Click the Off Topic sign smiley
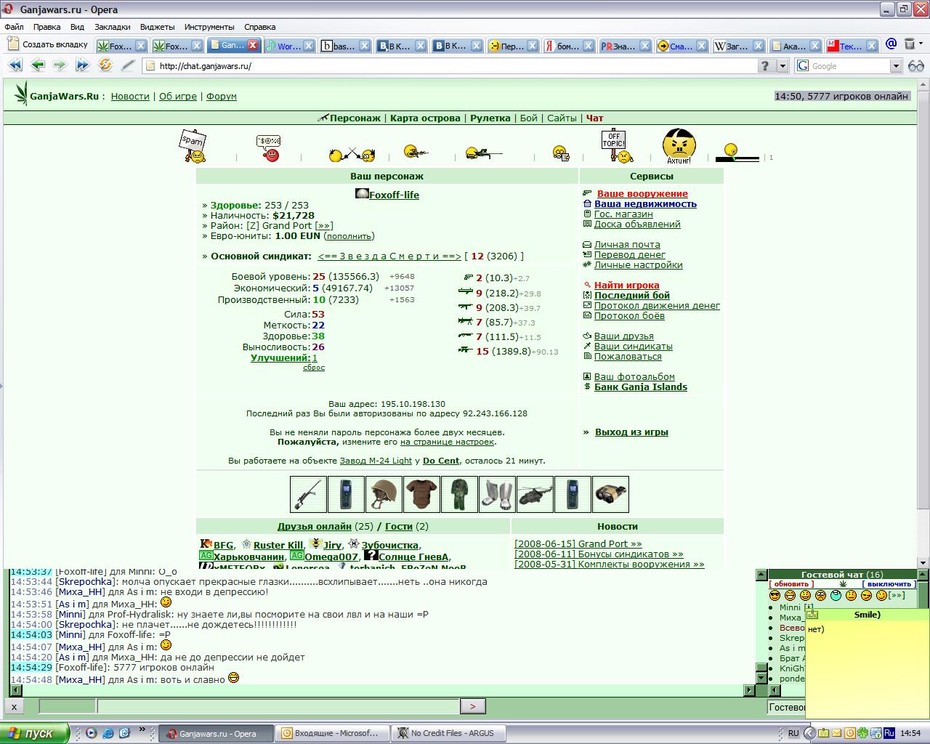Screen dimensions: 930x744 pos(616,146)
